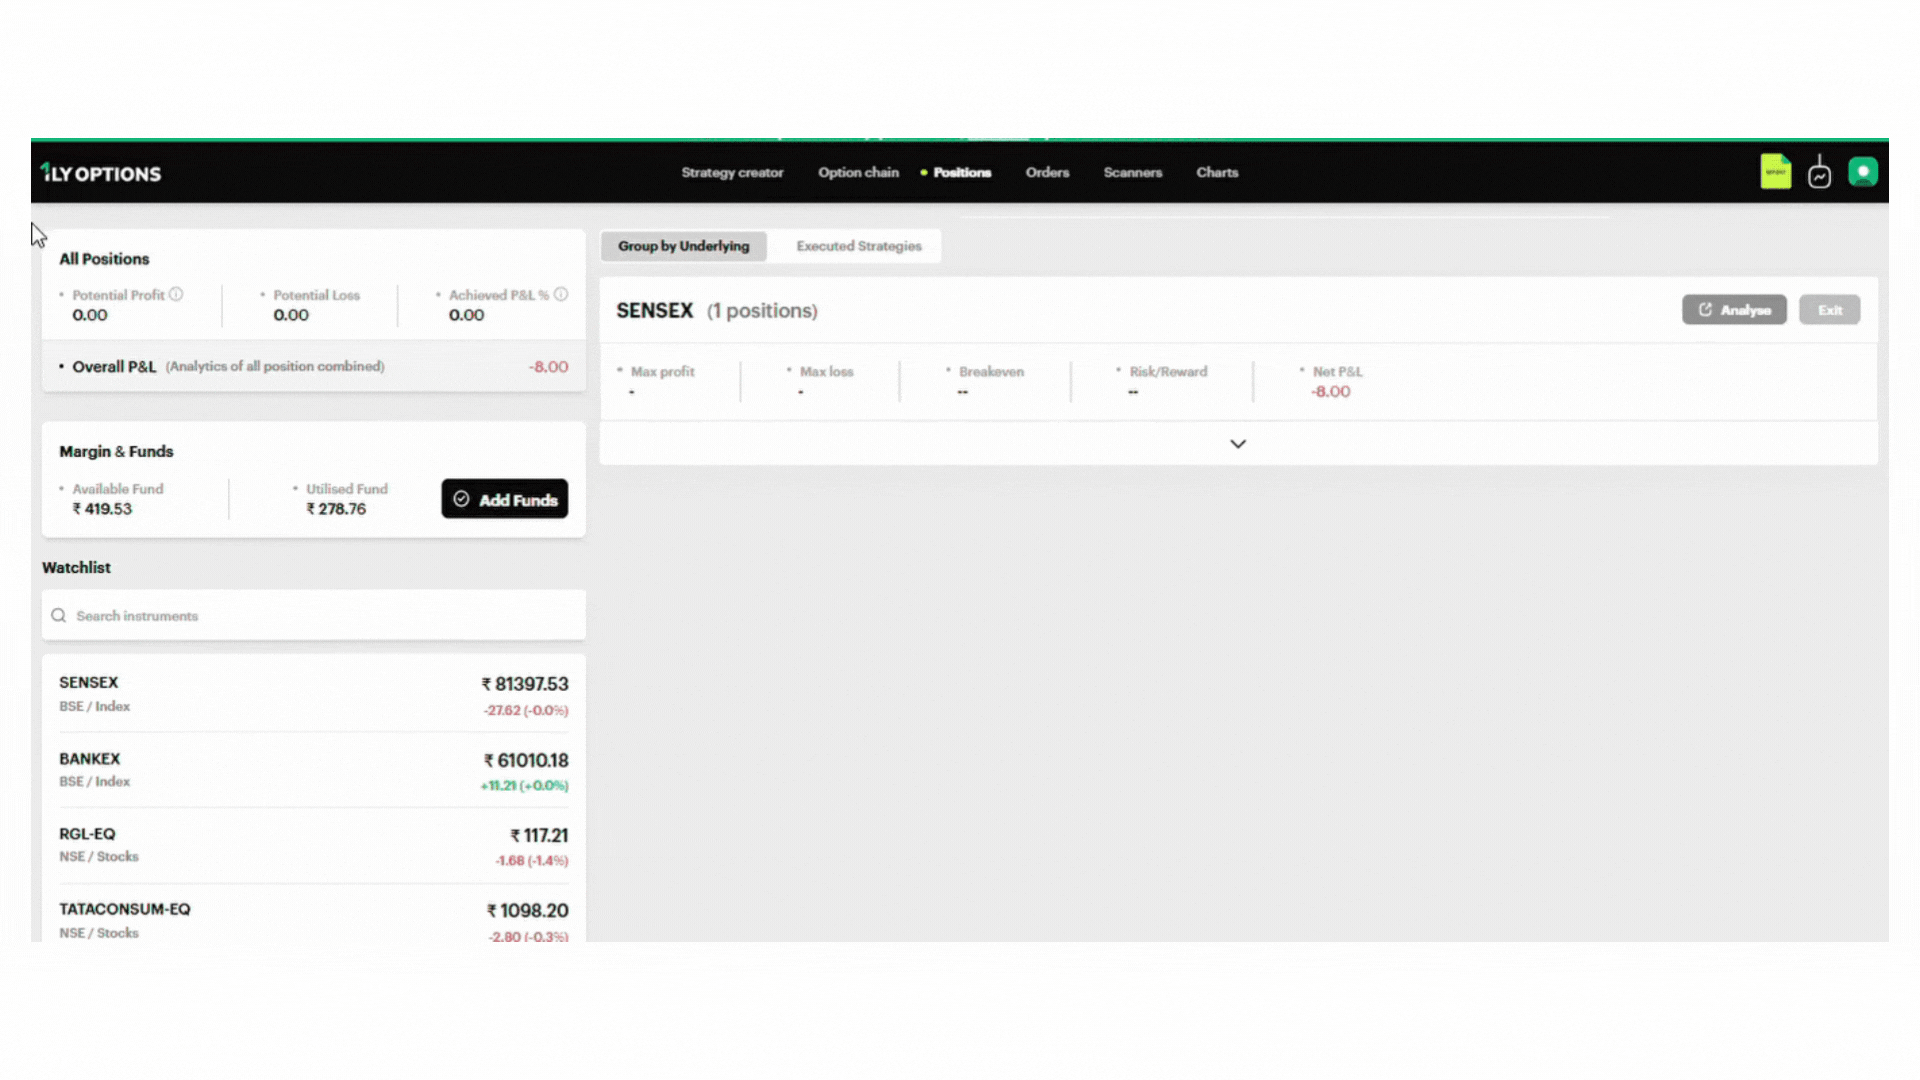Switch to Executed Strategies view
Screen dimensions: 1920x1080
click(858, 246)
